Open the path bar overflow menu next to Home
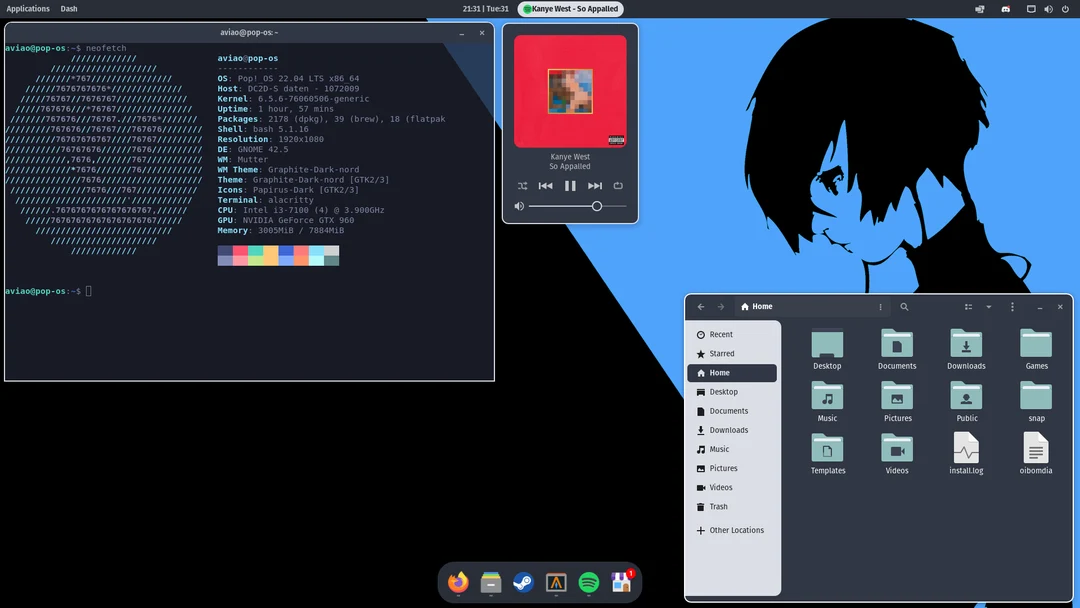Image resolution: width=1080 pixels, height=608 pixels. [880, 306]
